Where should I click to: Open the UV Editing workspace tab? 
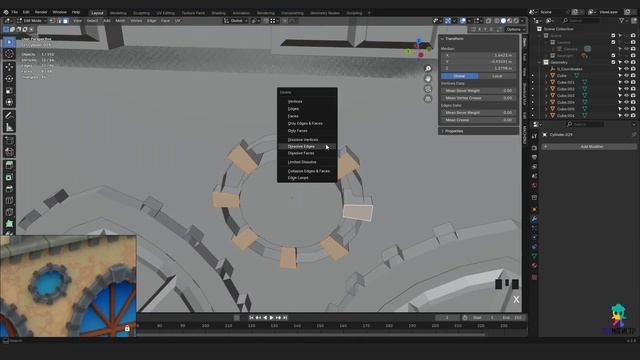[x=165, y=13]
